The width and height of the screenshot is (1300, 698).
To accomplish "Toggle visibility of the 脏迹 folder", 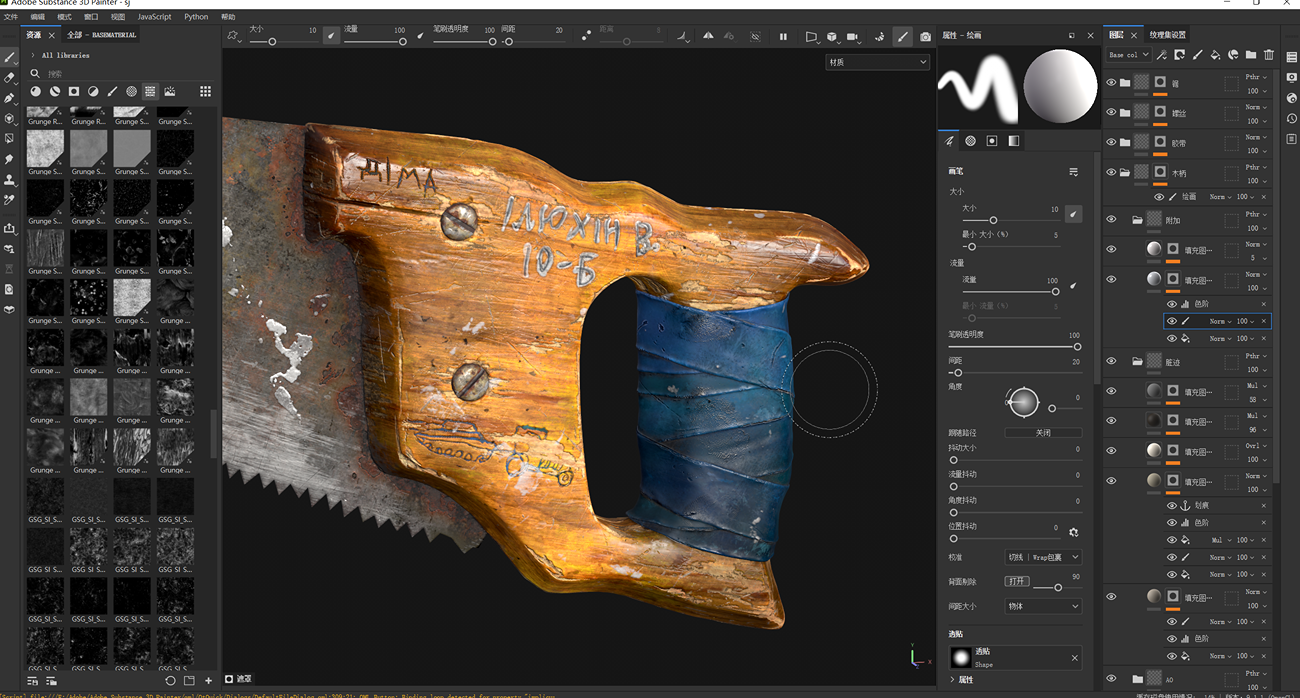I will click(1111, 361).
